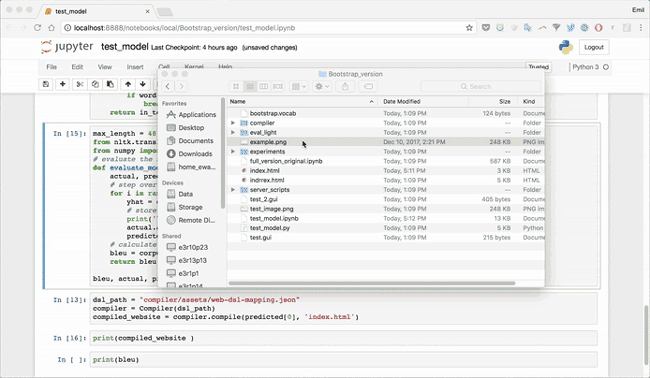650x378 pixels.
Task: Sort Finder list by Size
Action: click(504, 102)
